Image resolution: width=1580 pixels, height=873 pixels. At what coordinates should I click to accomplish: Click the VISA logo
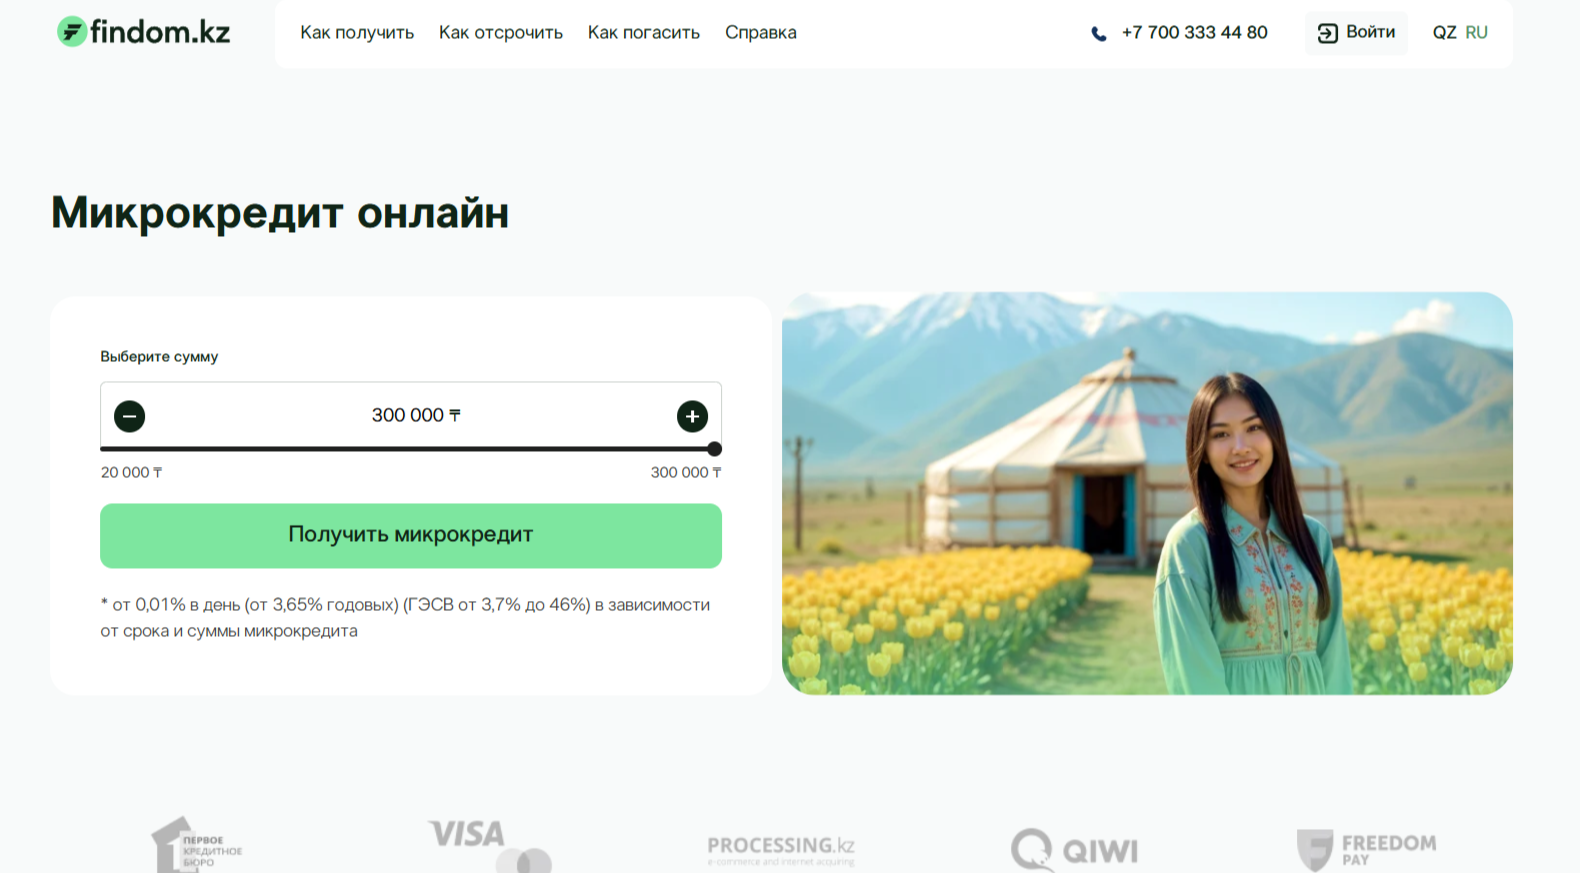pos(489,846)
